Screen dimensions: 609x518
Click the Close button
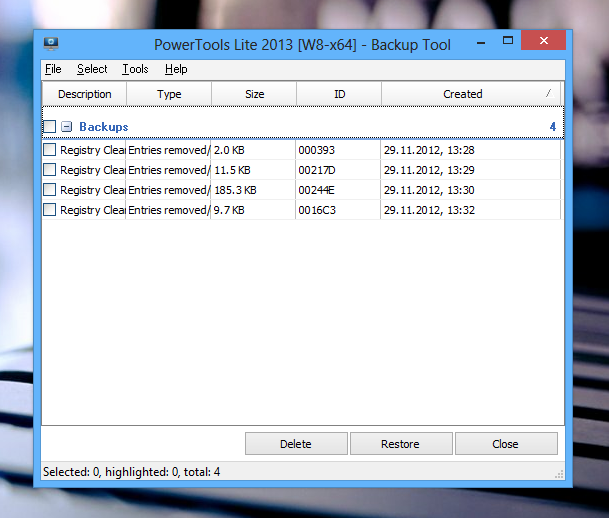(506, 443)
